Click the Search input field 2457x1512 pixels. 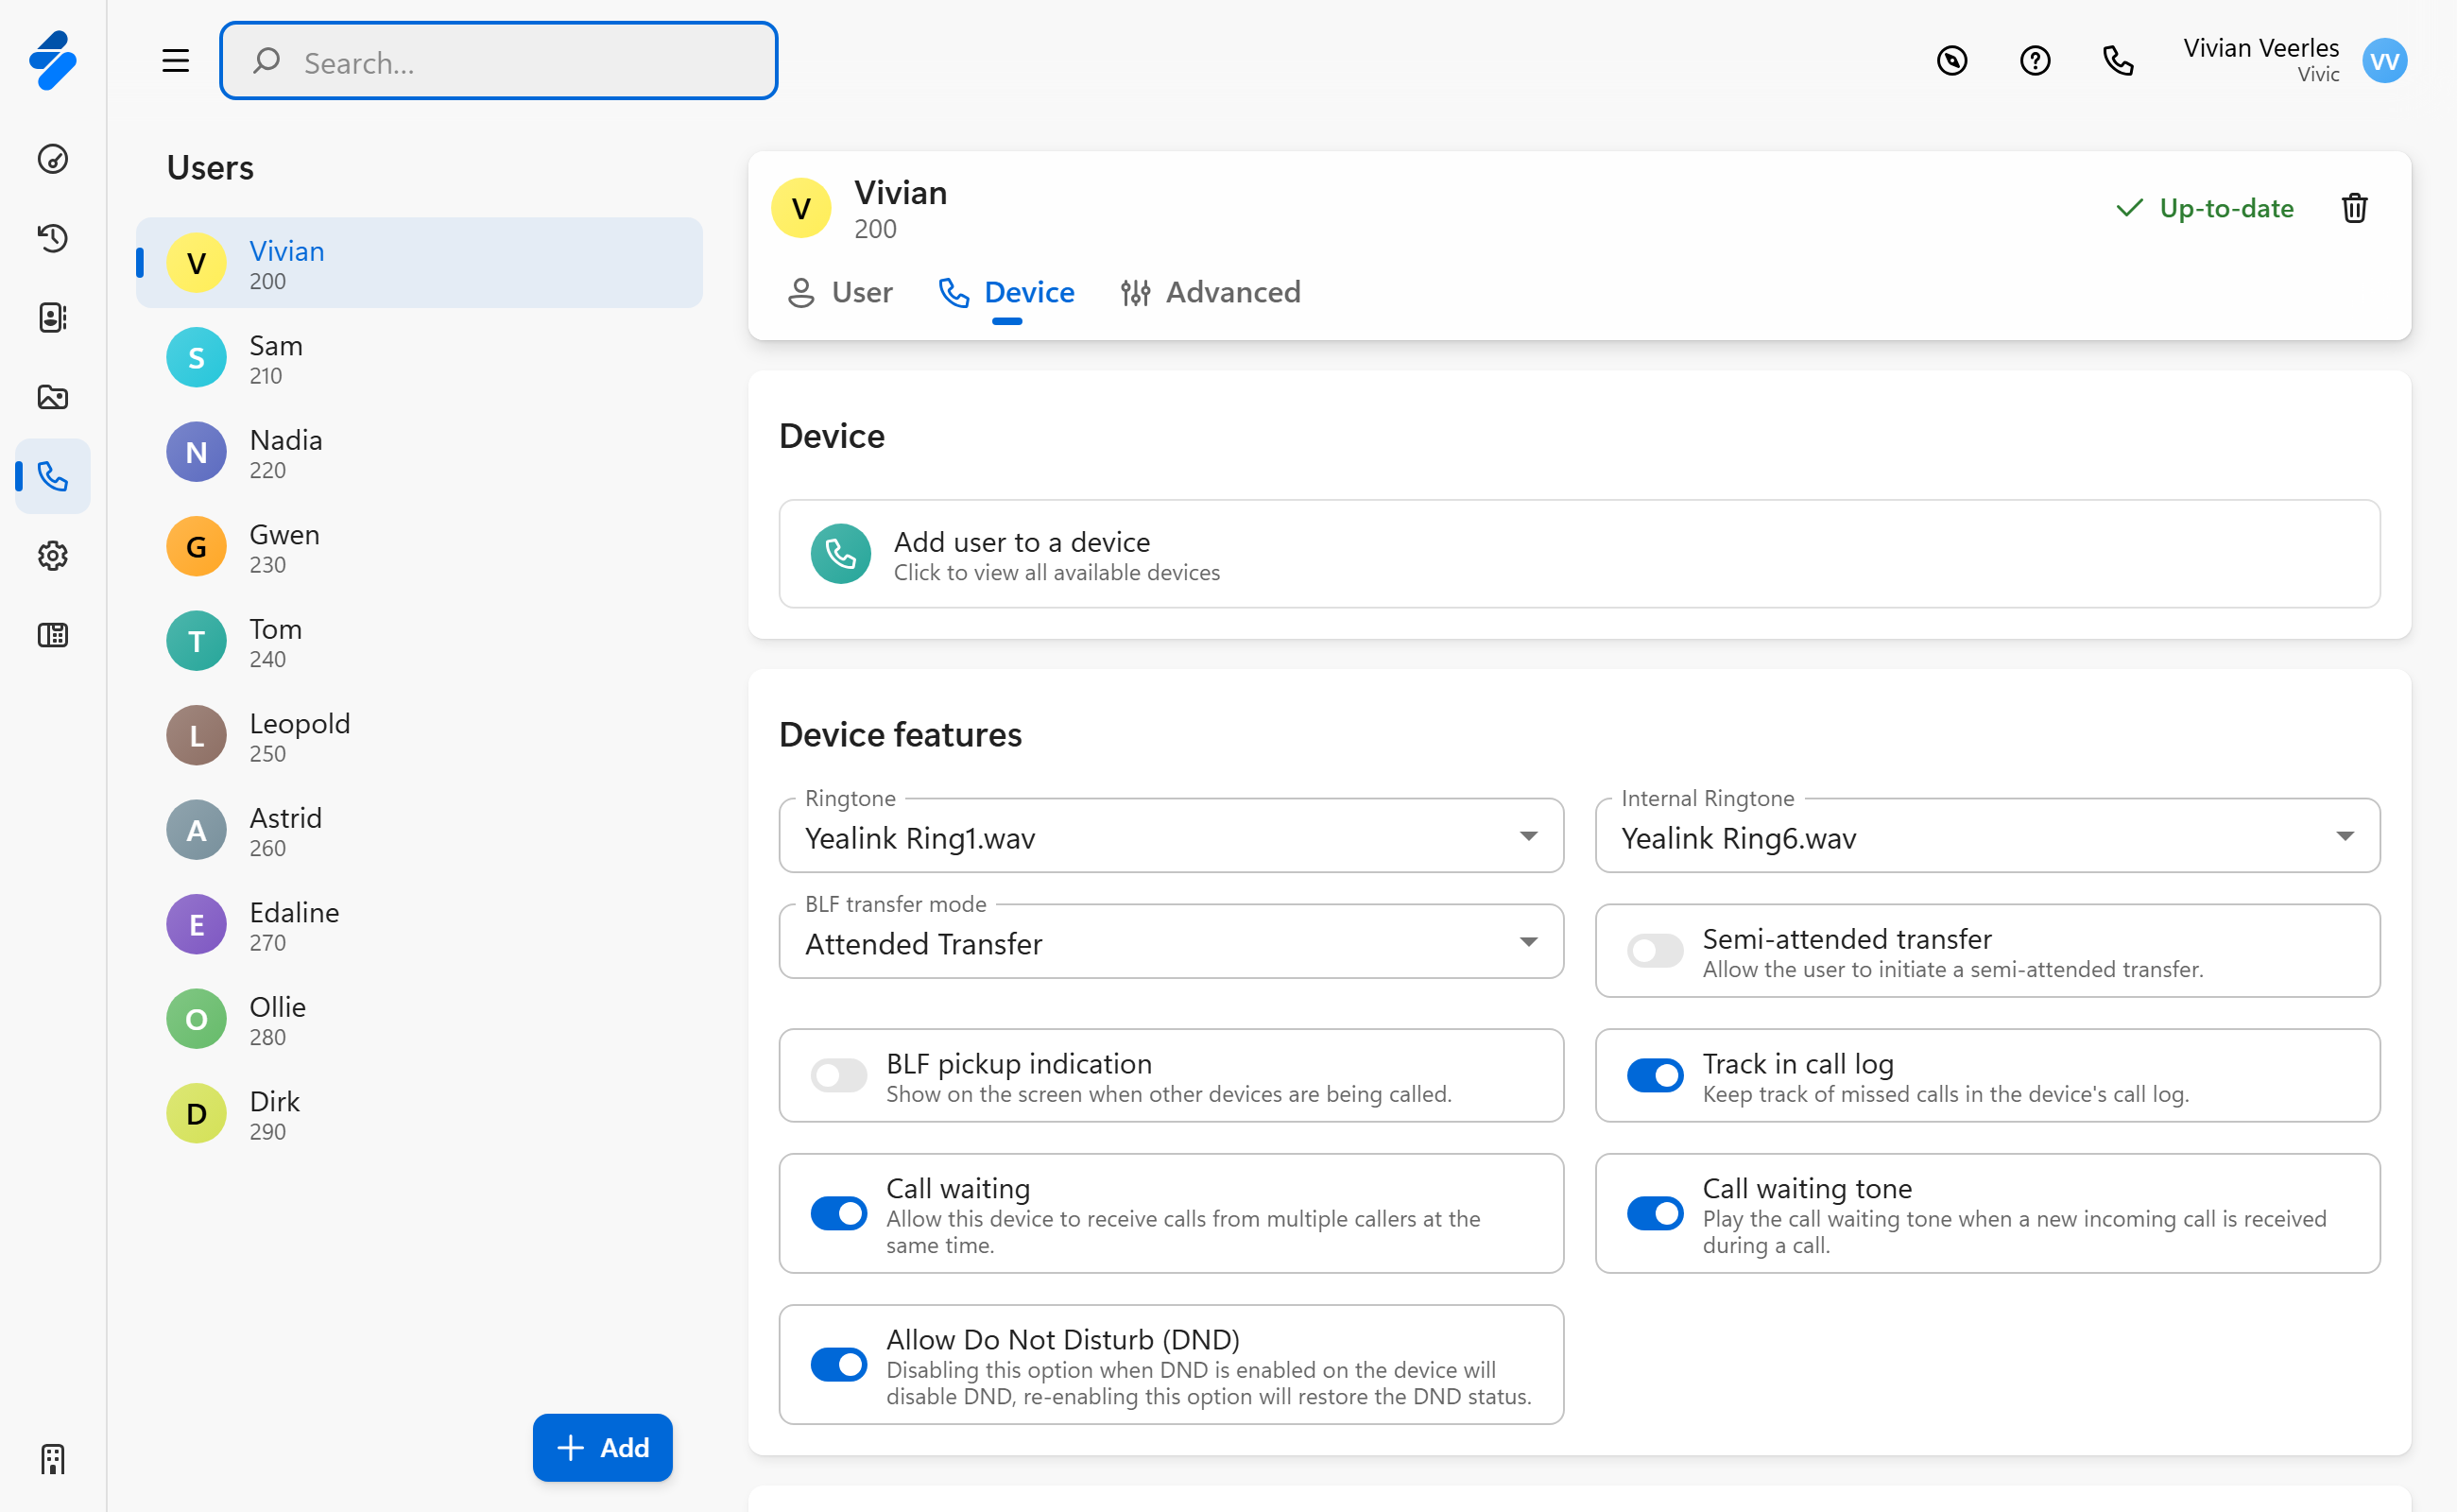(499, 61)
